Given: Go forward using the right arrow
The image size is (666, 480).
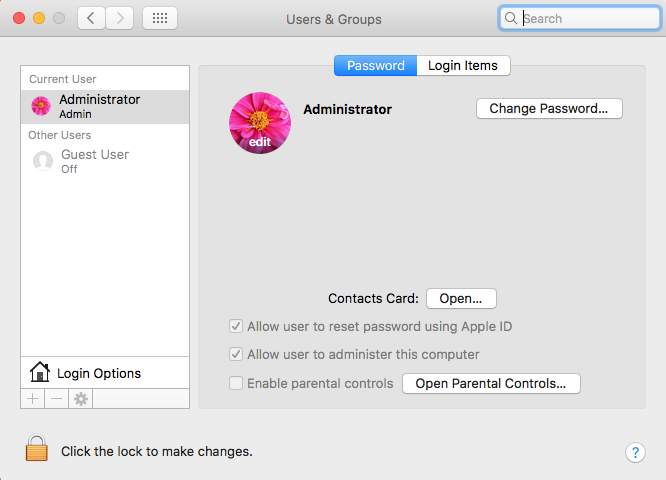Looking at the screenshot, I should click(x=120, y=18).
